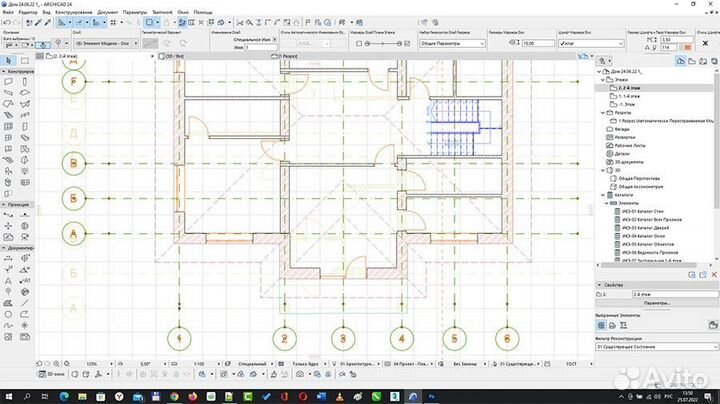Collapse the Этажи tree node
The width and height of the screenshot is (720, 404).
604,81
